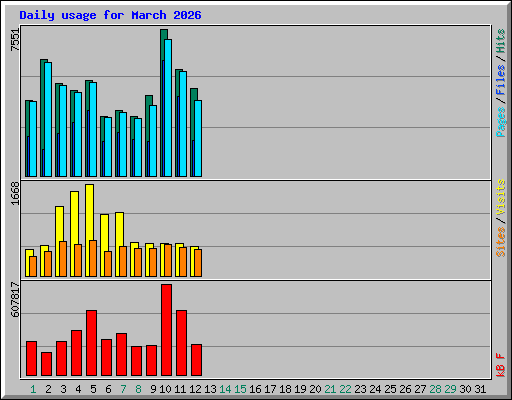Click day 29 on the date axis

coord(450,389)
